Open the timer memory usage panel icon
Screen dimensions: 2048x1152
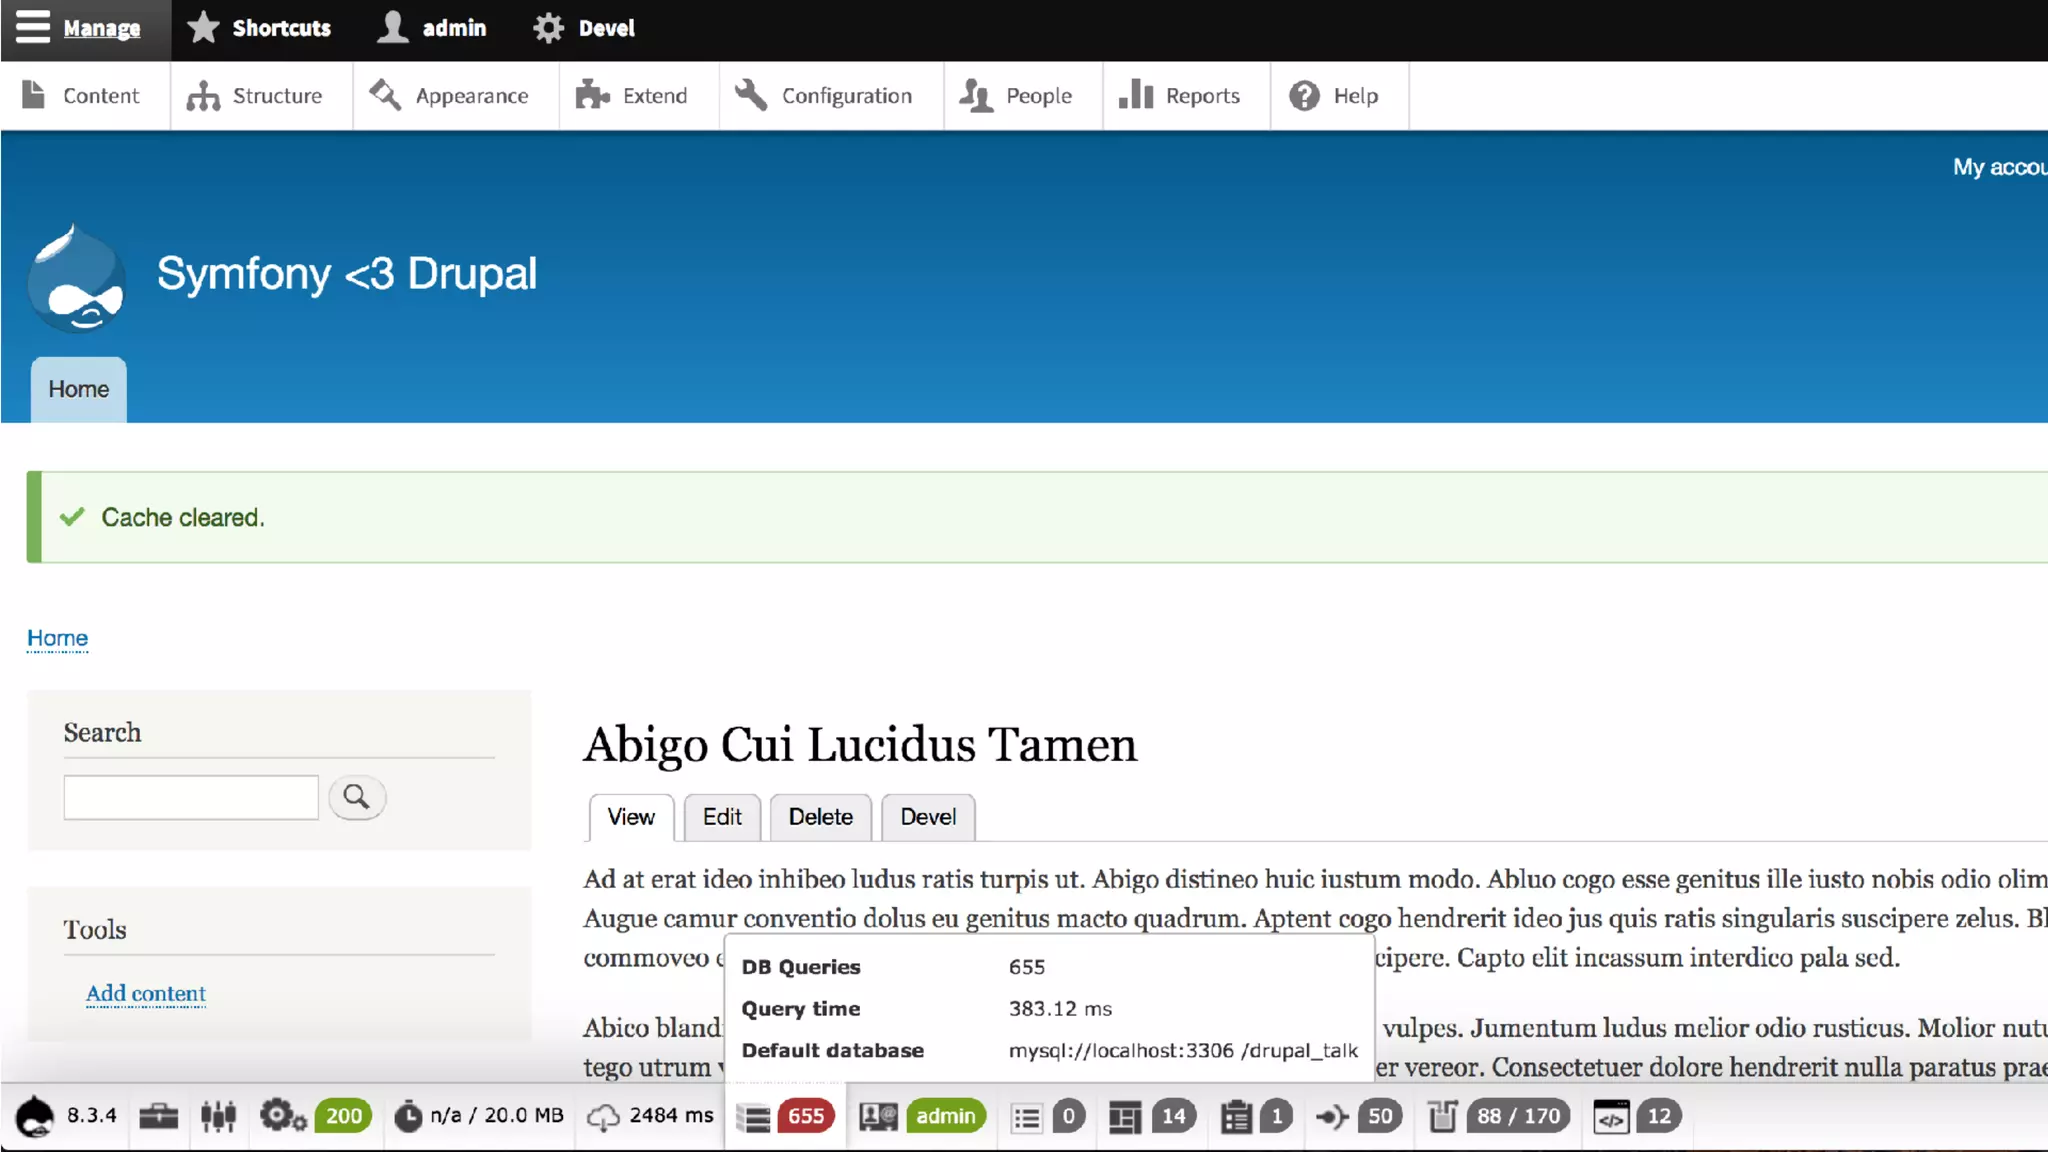(x=407, y=1116)
